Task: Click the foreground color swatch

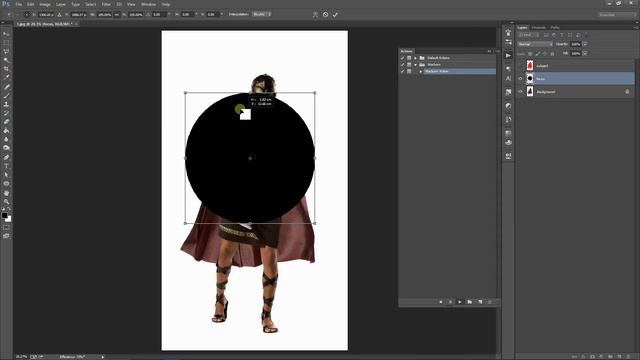Action: 4,215
